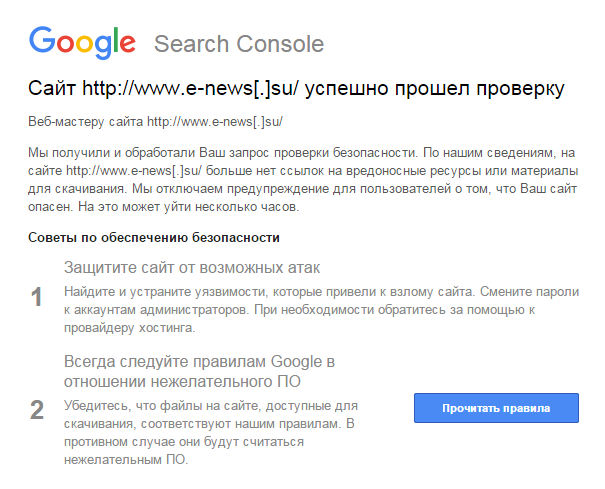Click the e-news URL in the Веб-мастеру line

click(x=216, y=122)
